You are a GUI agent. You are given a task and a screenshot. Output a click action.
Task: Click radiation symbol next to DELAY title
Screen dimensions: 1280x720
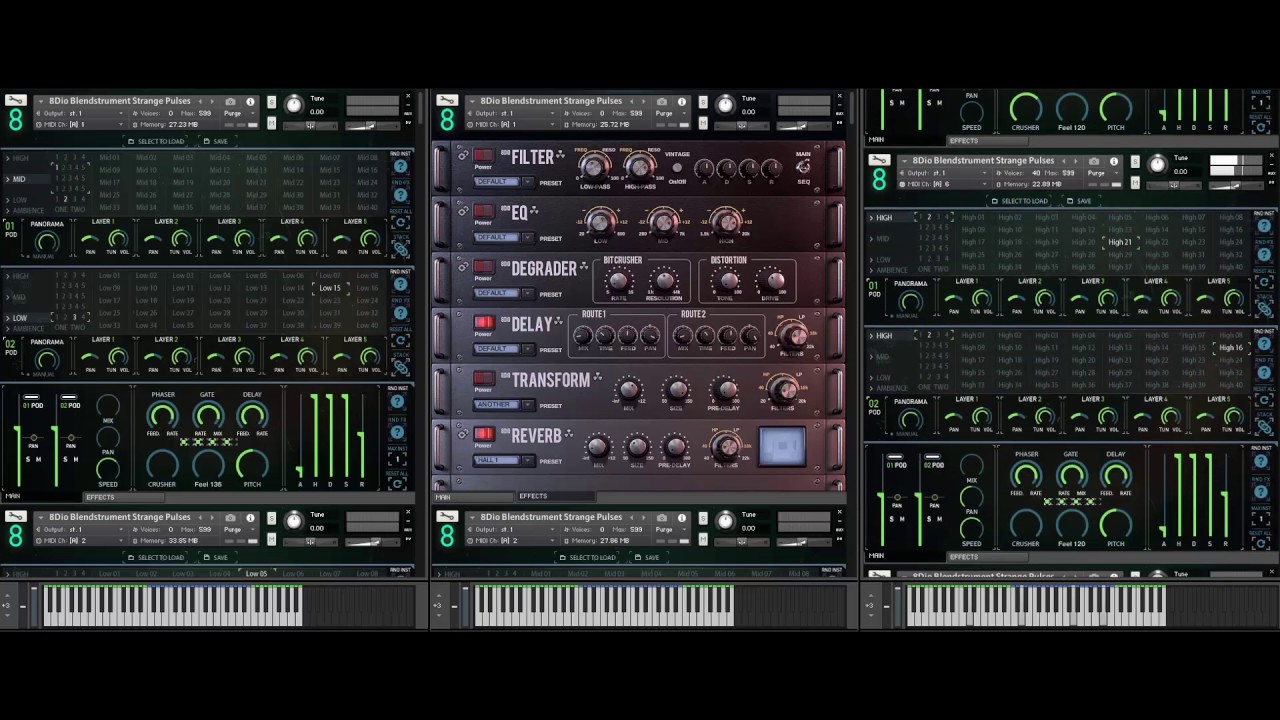pyautogui.click(x=560, y=323)
